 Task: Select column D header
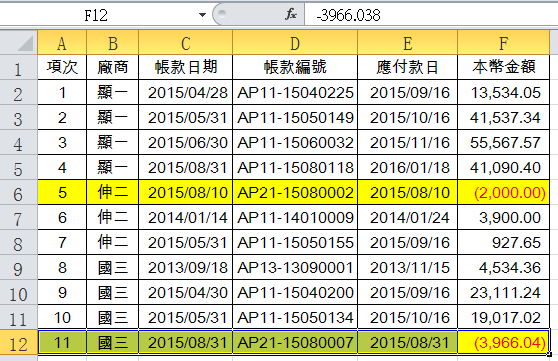click(x=295, y=43)
